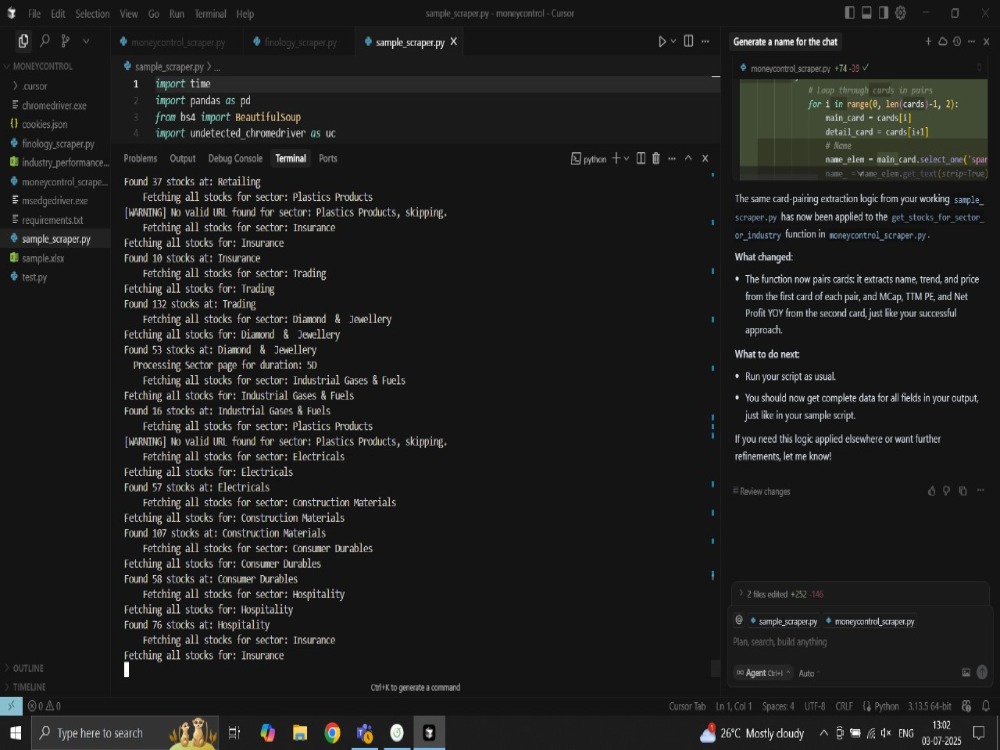The width and height of the screenshot is (1000, 750).
Task: Open cookies.json in the explorer
Action: coord(44,124)
